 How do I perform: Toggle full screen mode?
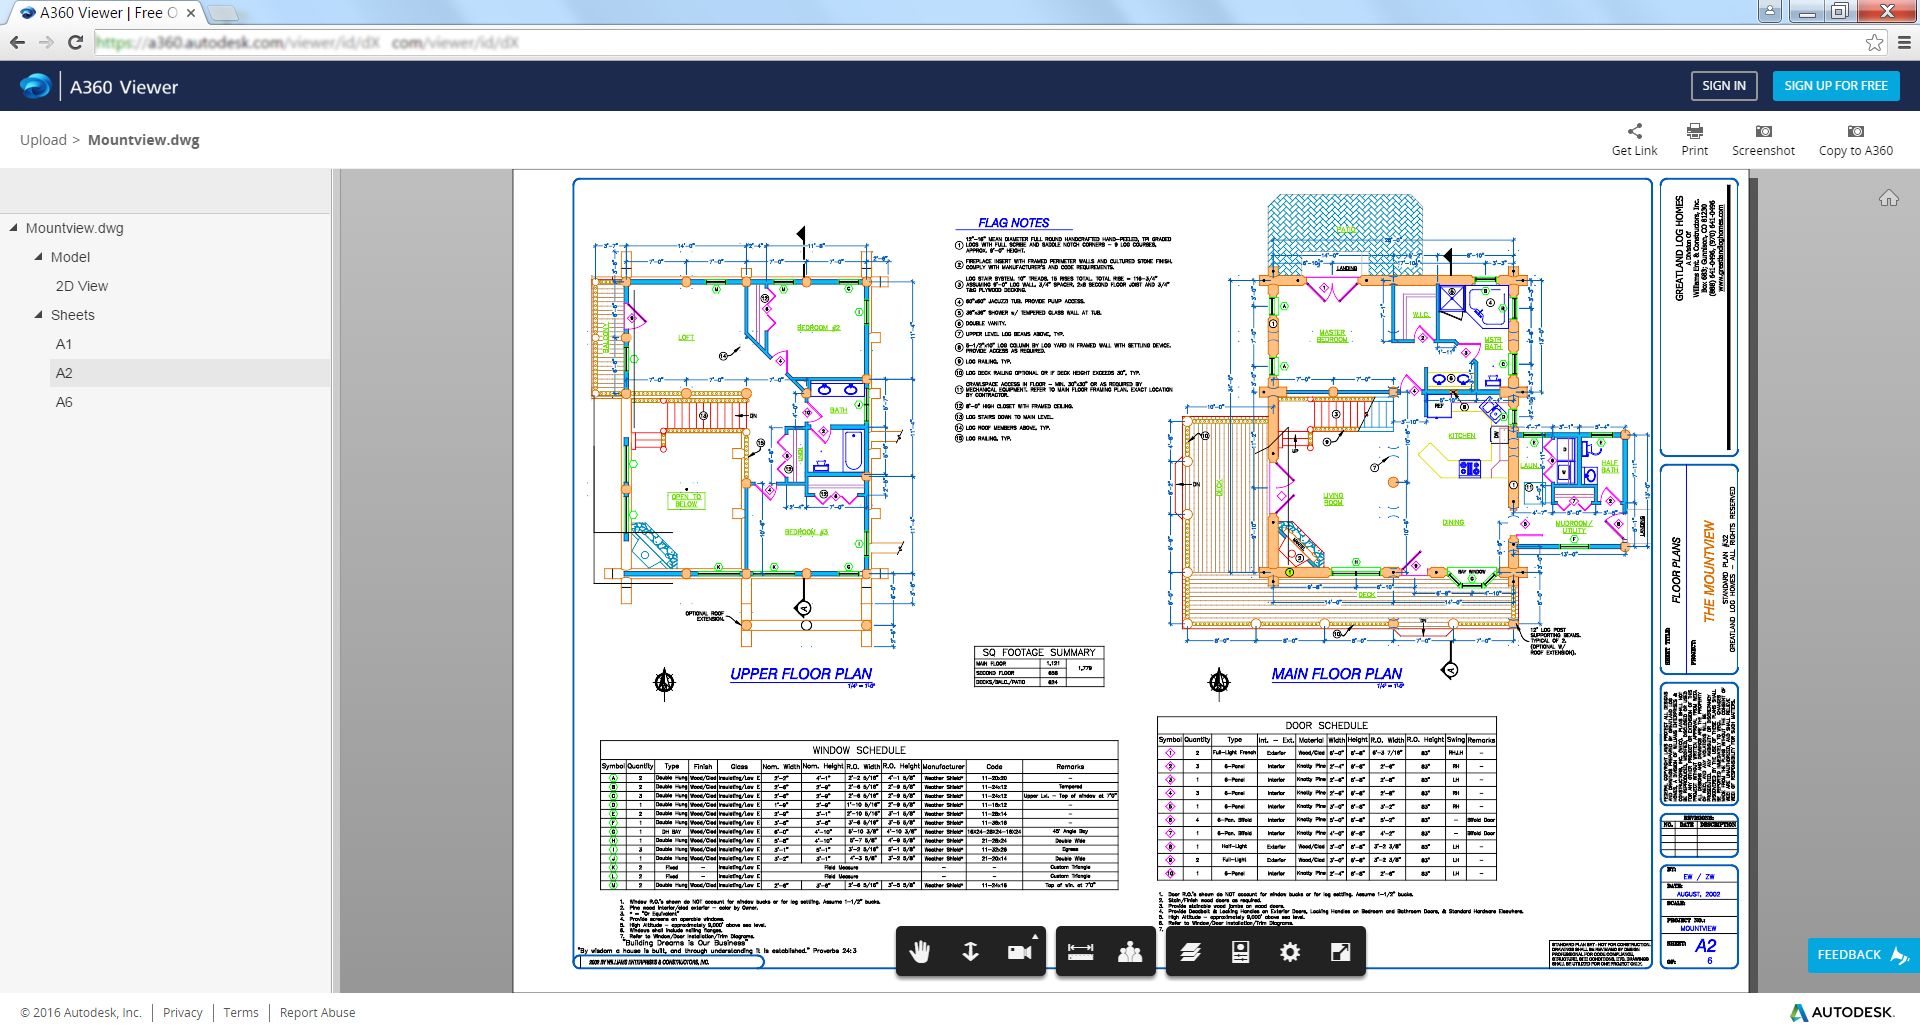[x=1341, y=952]
